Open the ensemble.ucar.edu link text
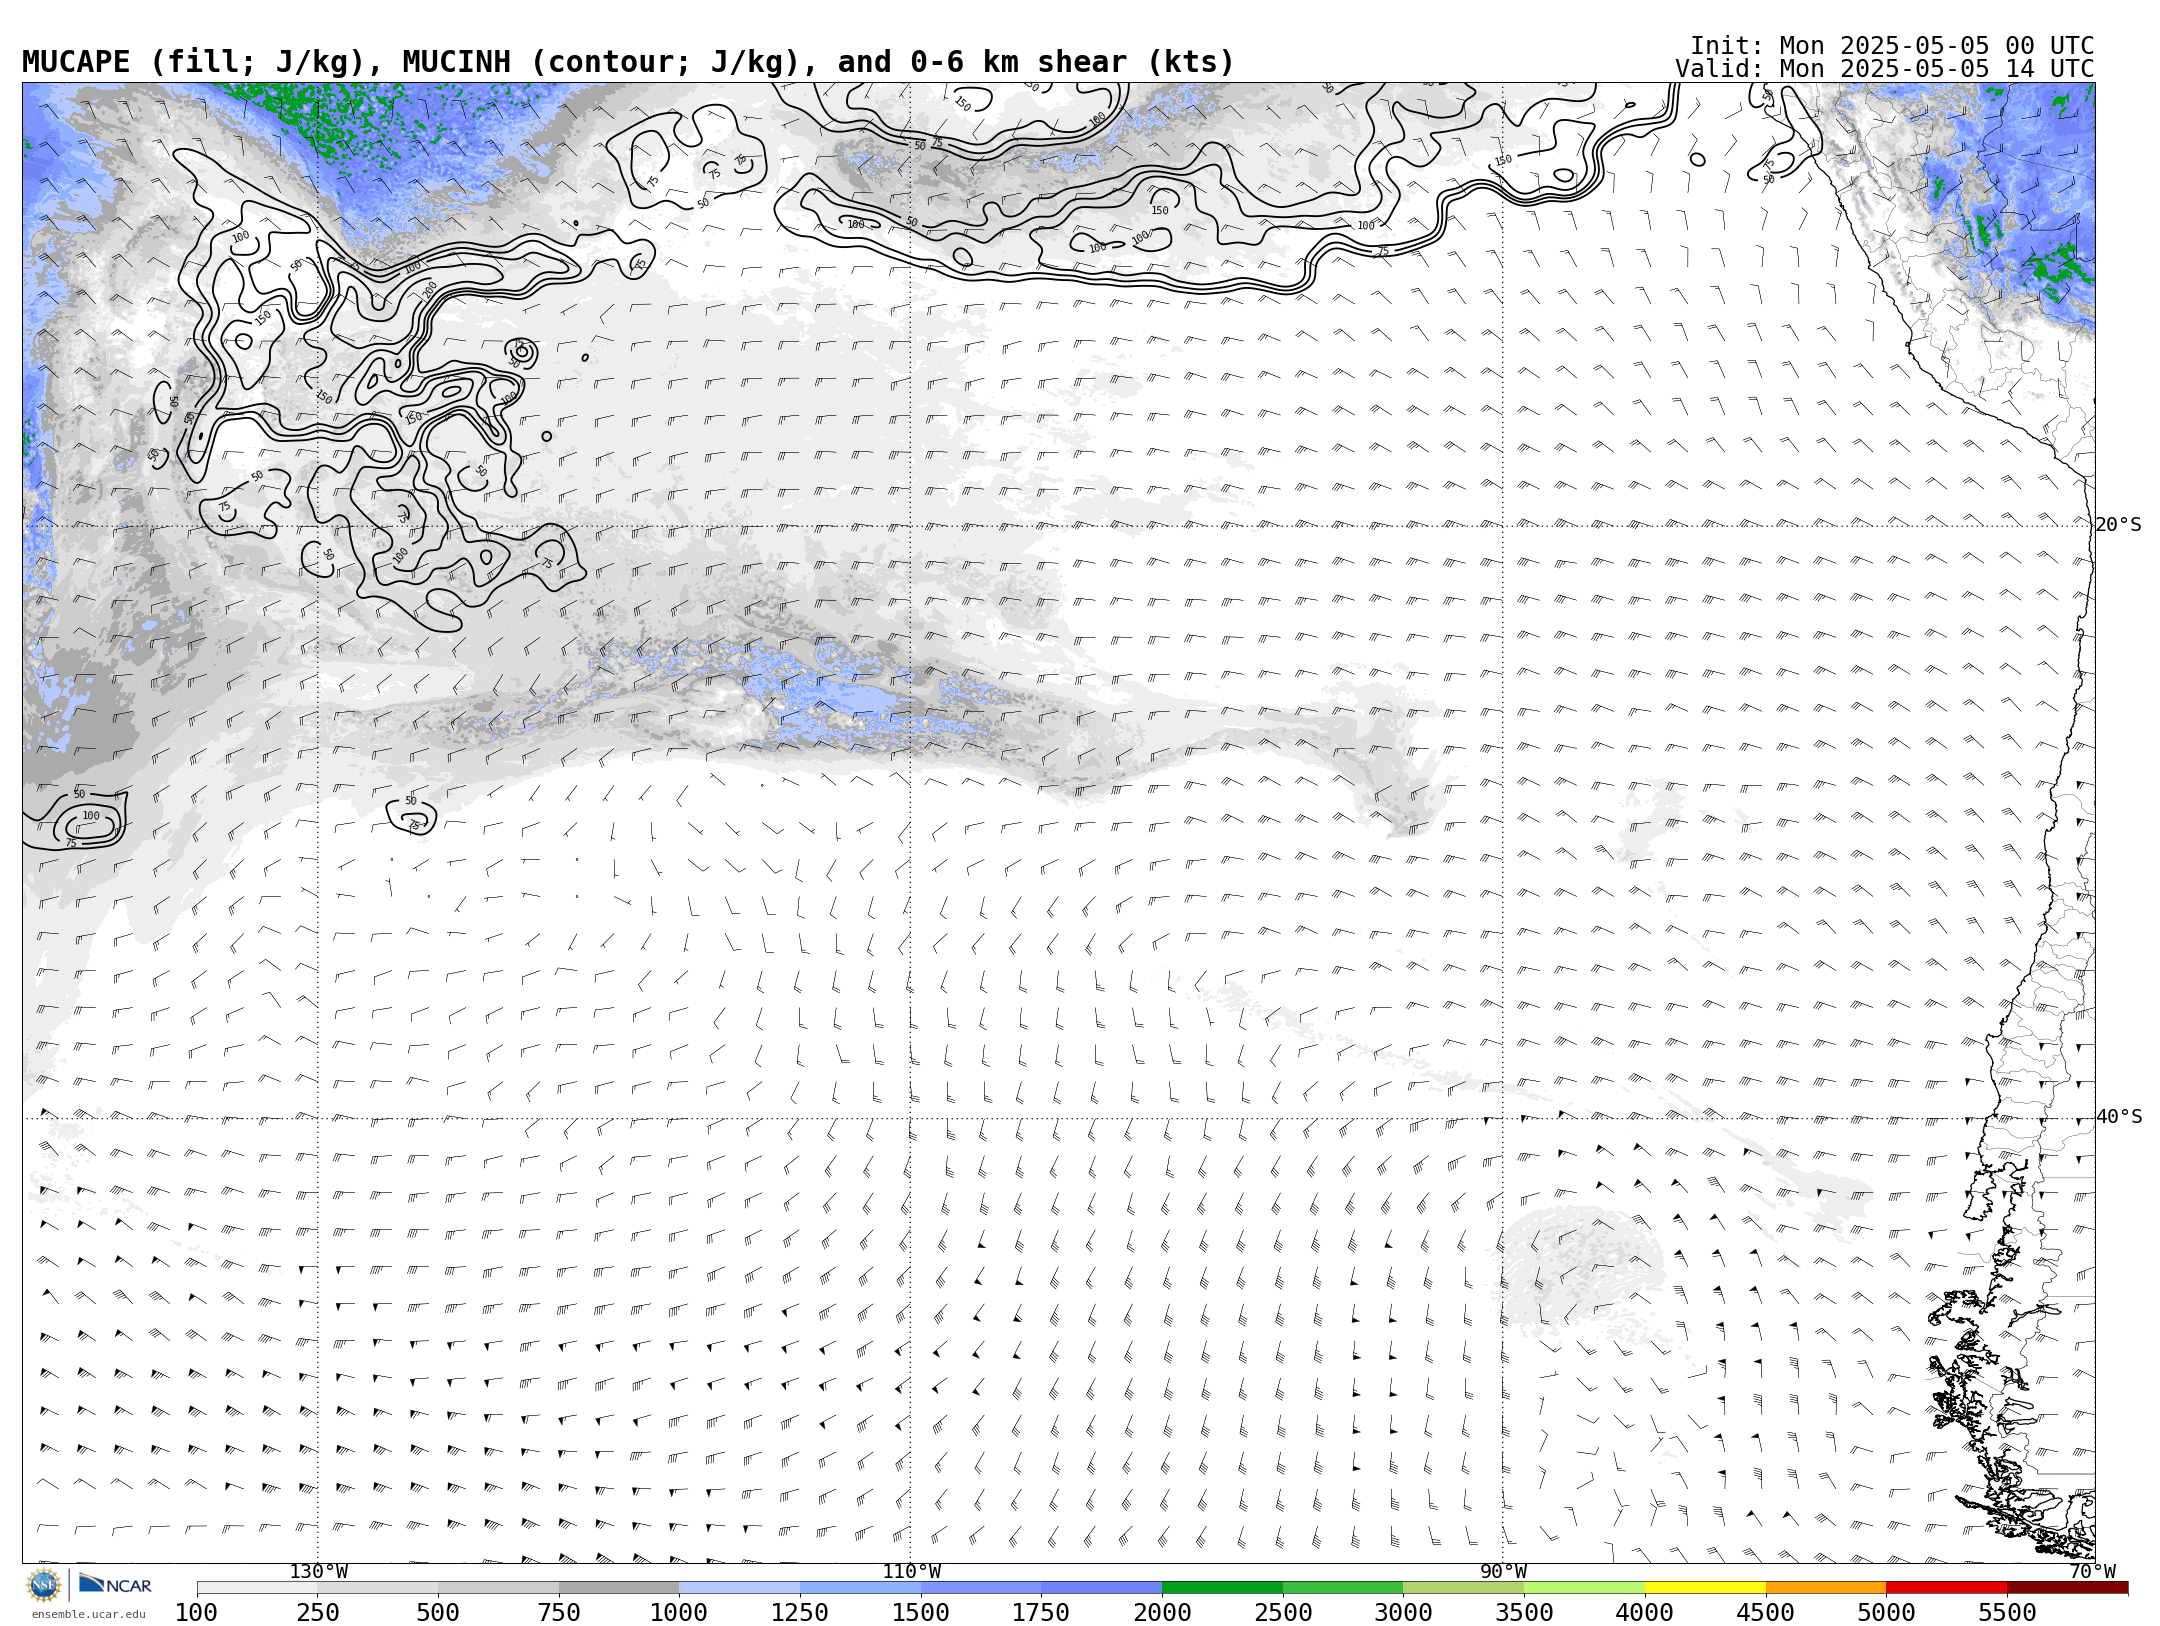2160x1626 pixels. point(88,1614)
